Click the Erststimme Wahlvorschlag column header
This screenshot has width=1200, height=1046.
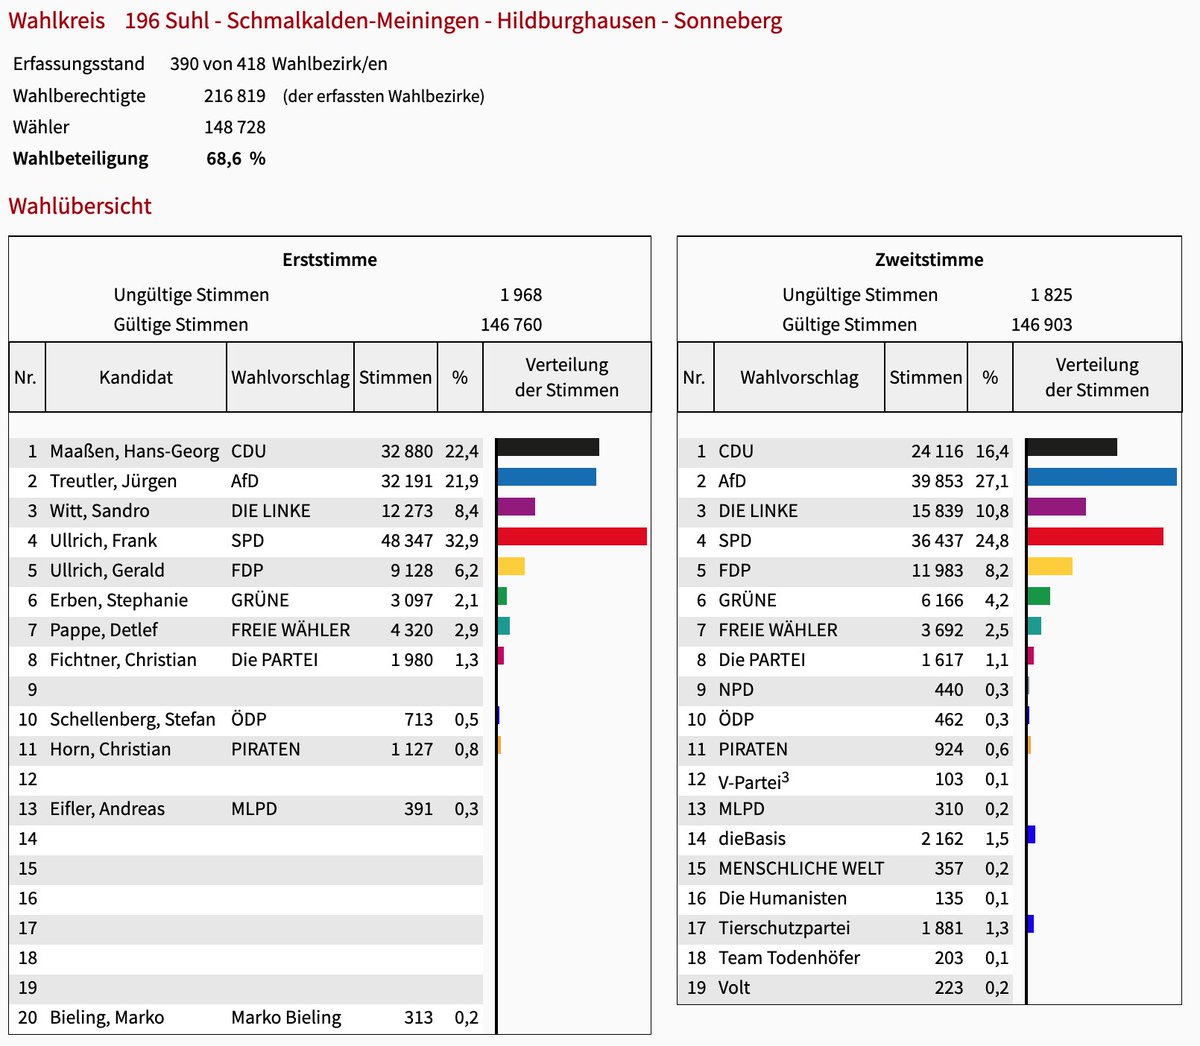(x=290, y=377)
